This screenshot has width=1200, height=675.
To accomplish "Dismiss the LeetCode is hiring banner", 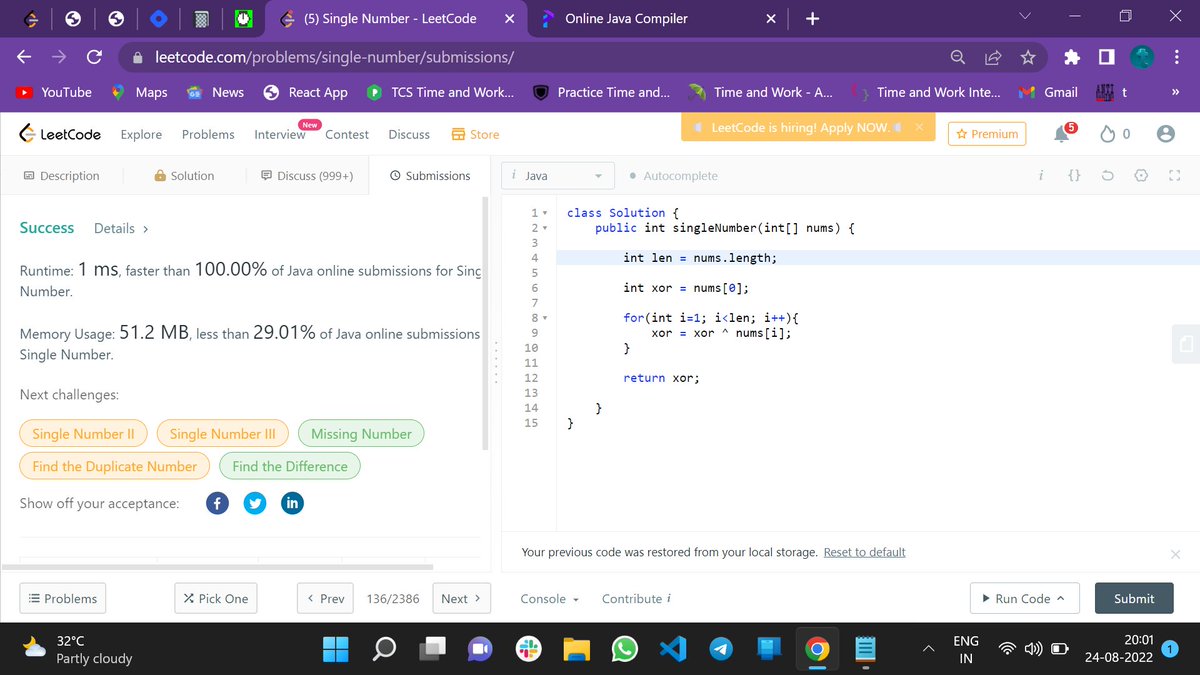I will point(919,128).
